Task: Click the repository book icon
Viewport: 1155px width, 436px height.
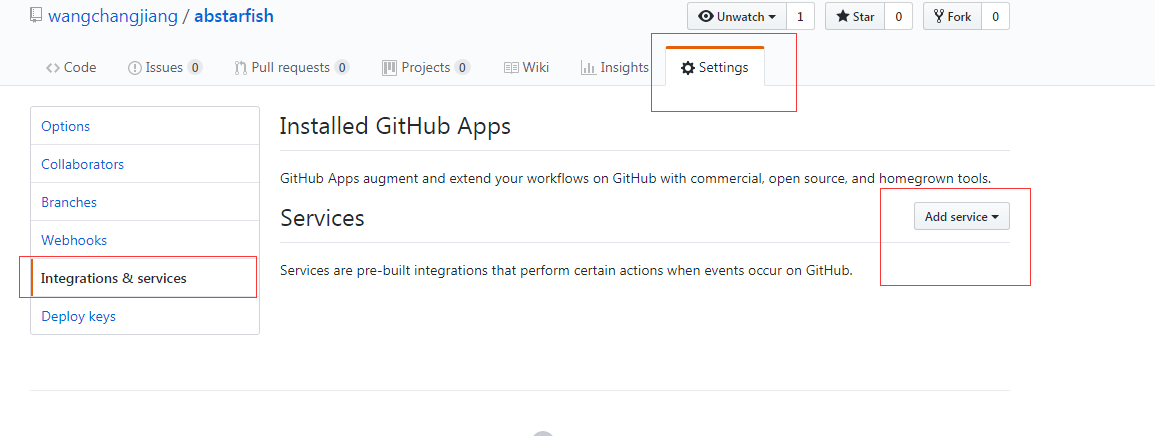Action: [35, 15]
